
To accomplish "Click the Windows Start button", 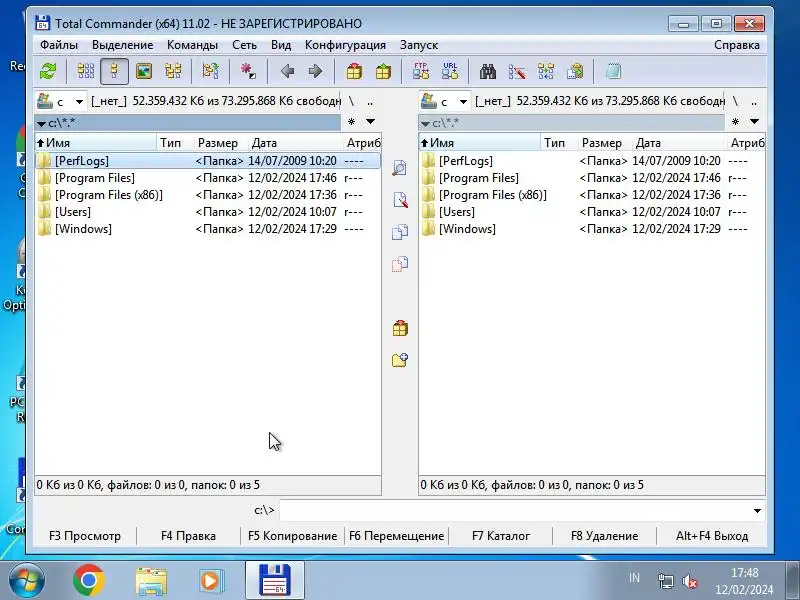I will [x=27, y=581].
